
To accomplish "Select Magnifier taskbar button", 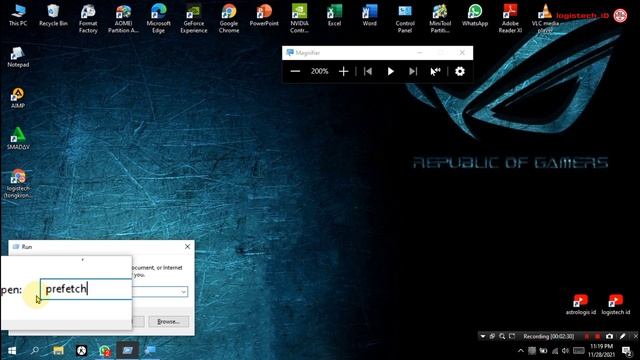I will point(150,350).
